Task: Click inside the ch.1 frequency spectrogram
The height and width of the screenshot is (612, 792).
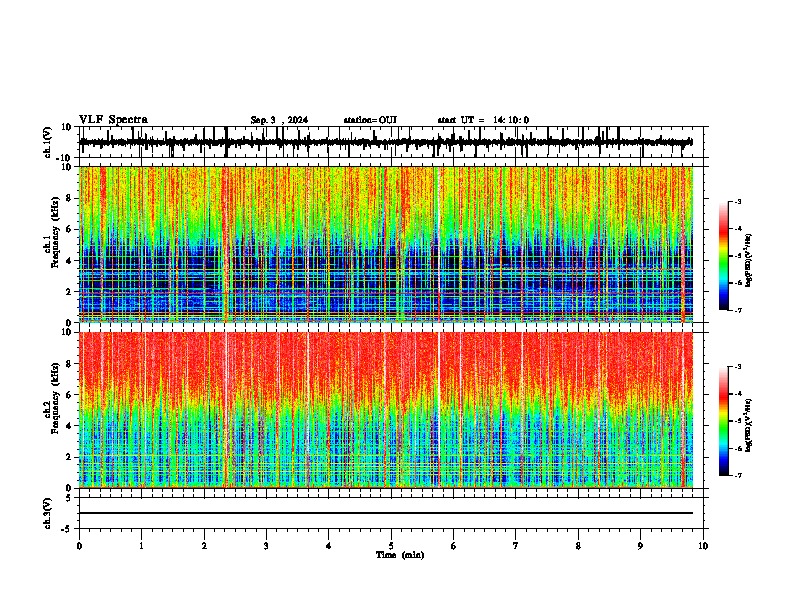Action: click(386, 244)
